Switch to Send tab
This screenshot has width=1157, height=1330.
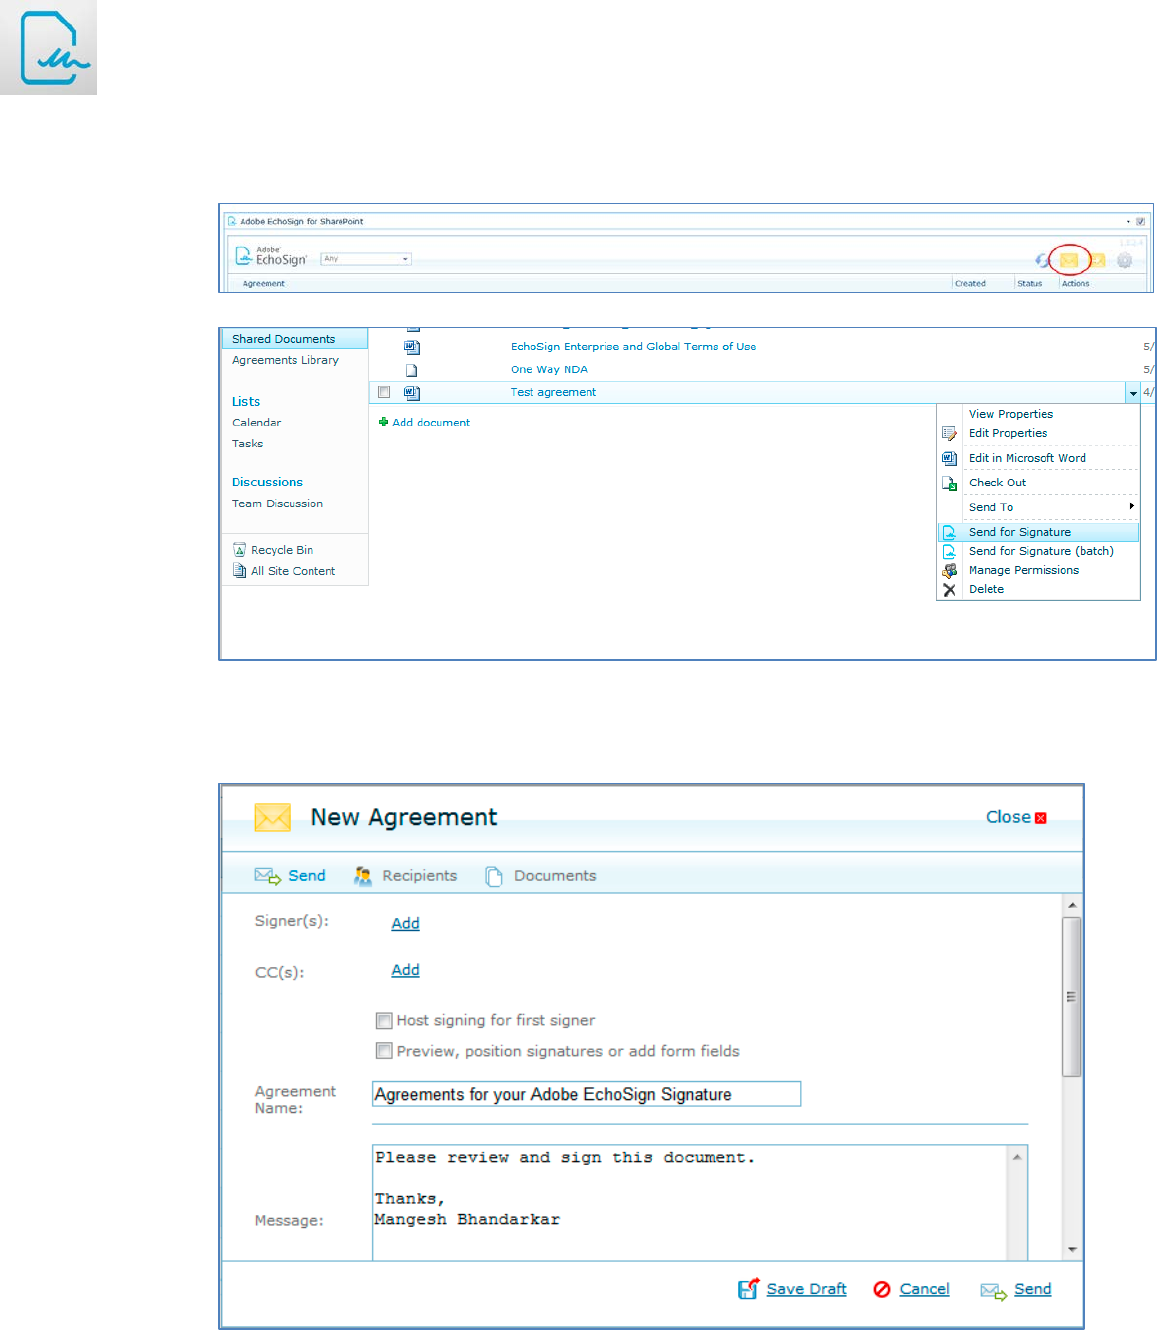coord(290,876)
